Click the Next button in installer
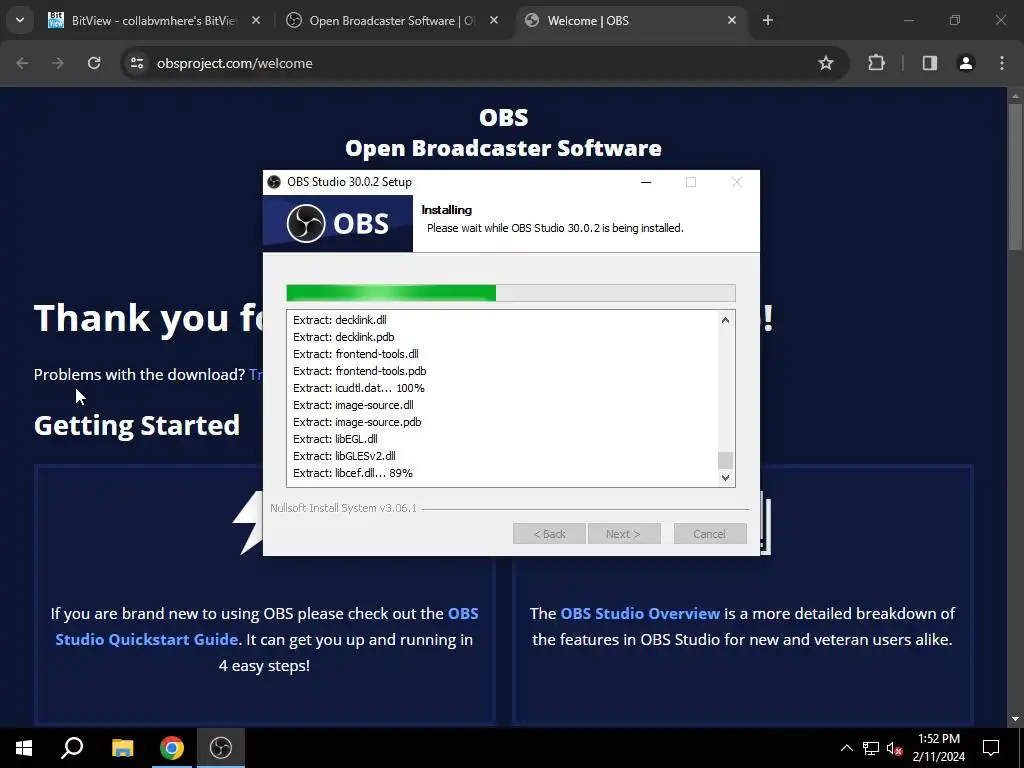The width and height of the screenshot is (1024, 768). tap(624, 534)
